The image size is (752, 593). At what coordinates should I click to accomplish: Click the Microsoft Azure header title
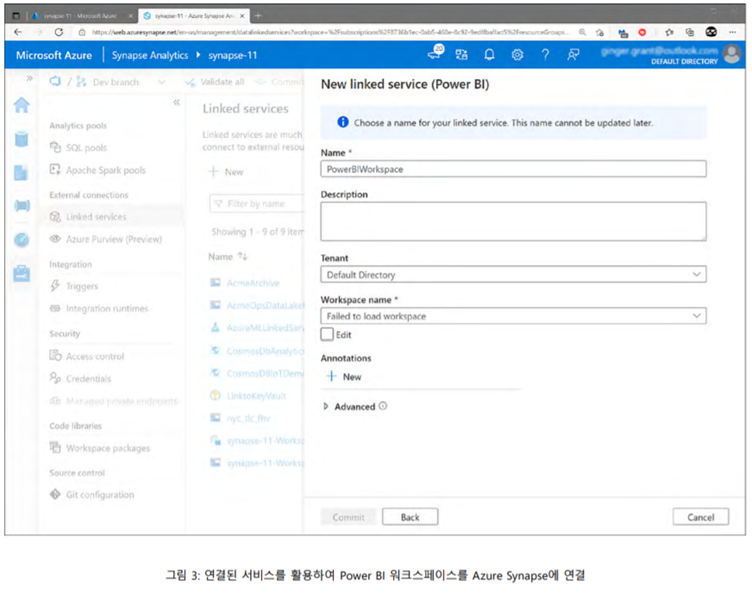54,55
